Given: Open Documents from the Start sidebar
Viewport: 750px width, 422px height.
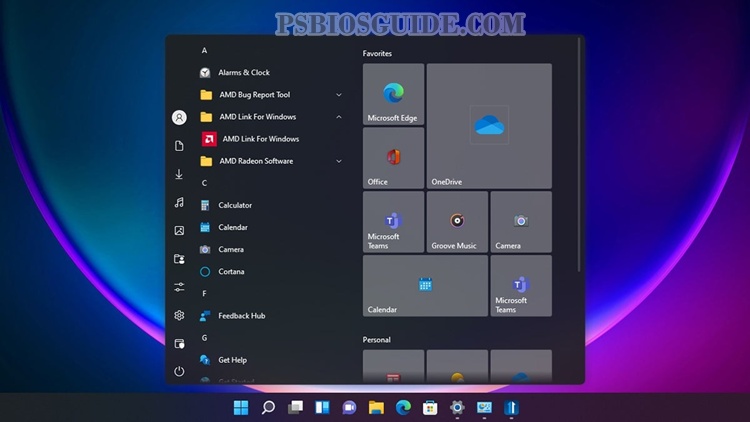Looking at the screenshot, I should 179,145.
